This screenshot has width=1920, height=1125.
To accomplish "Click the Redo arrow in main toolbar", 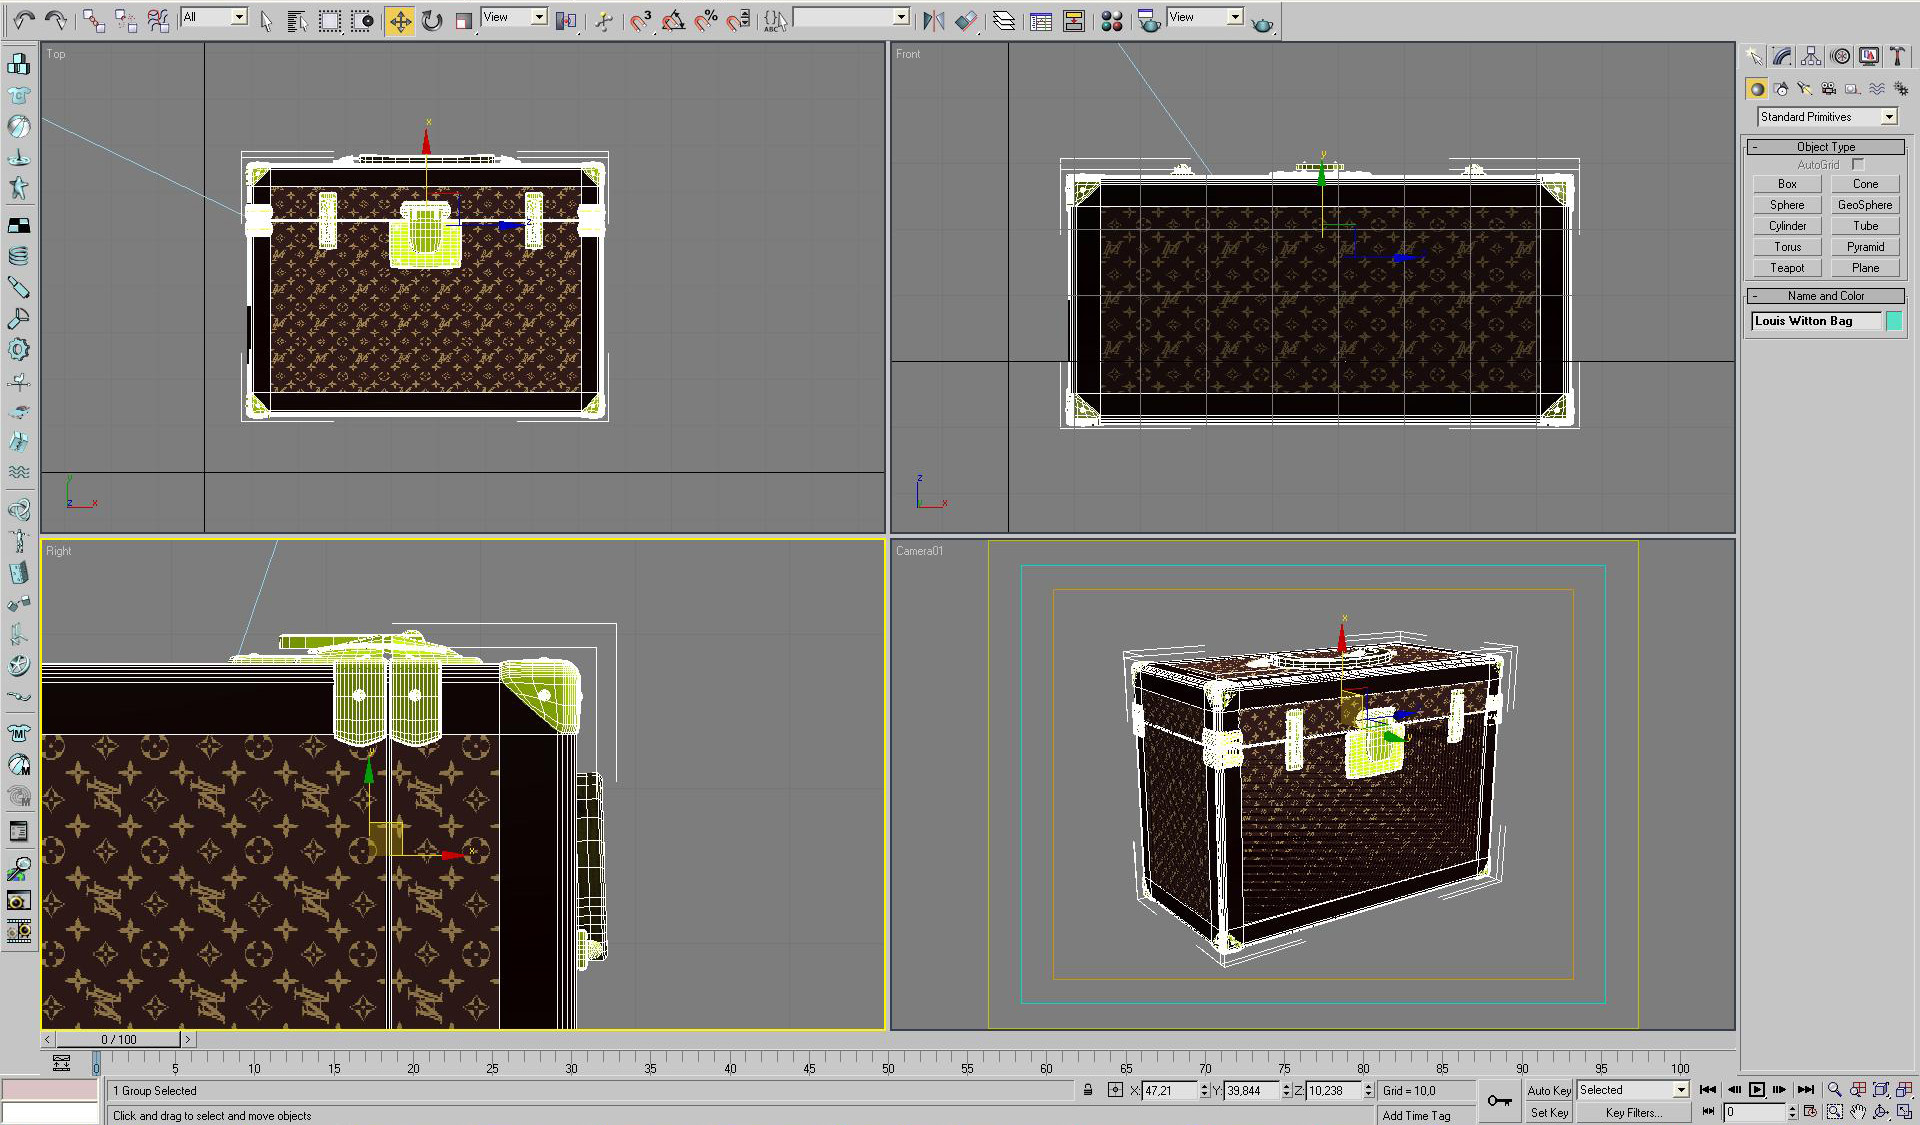I will click(57, 19).
